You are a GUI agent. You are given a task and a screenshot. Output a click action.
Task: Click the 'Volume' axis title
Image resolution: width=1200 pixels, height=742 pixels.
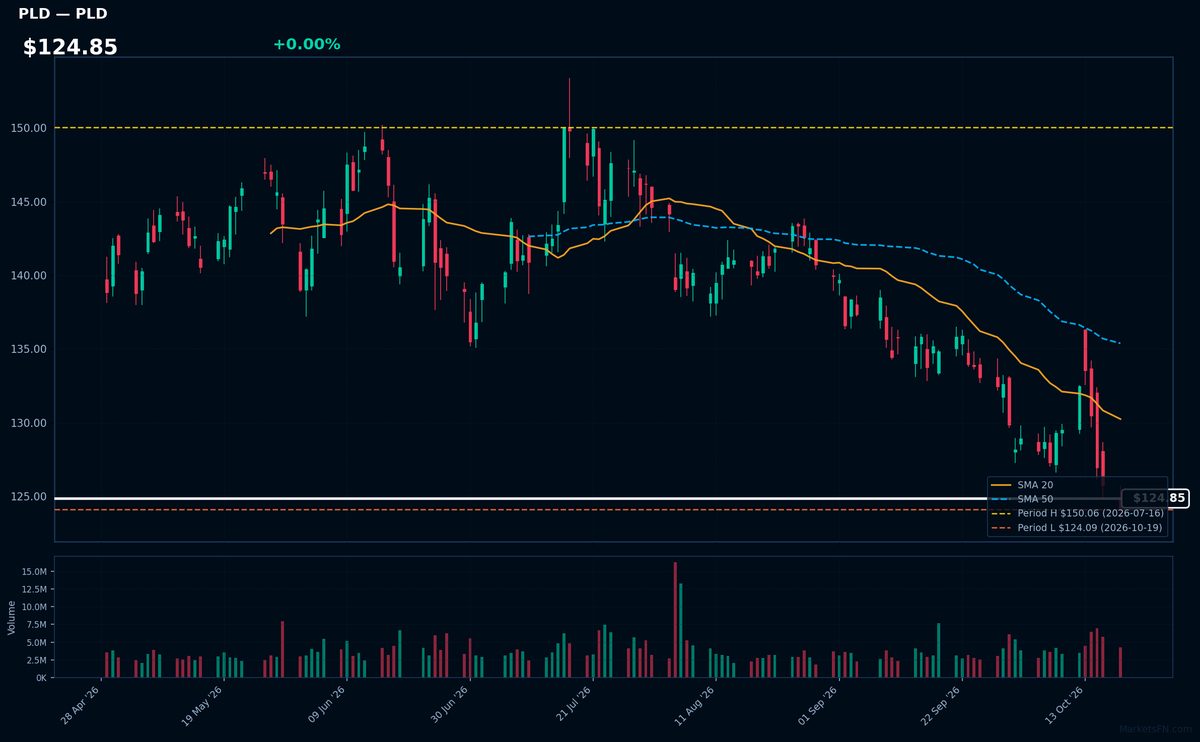pos(11,617)
